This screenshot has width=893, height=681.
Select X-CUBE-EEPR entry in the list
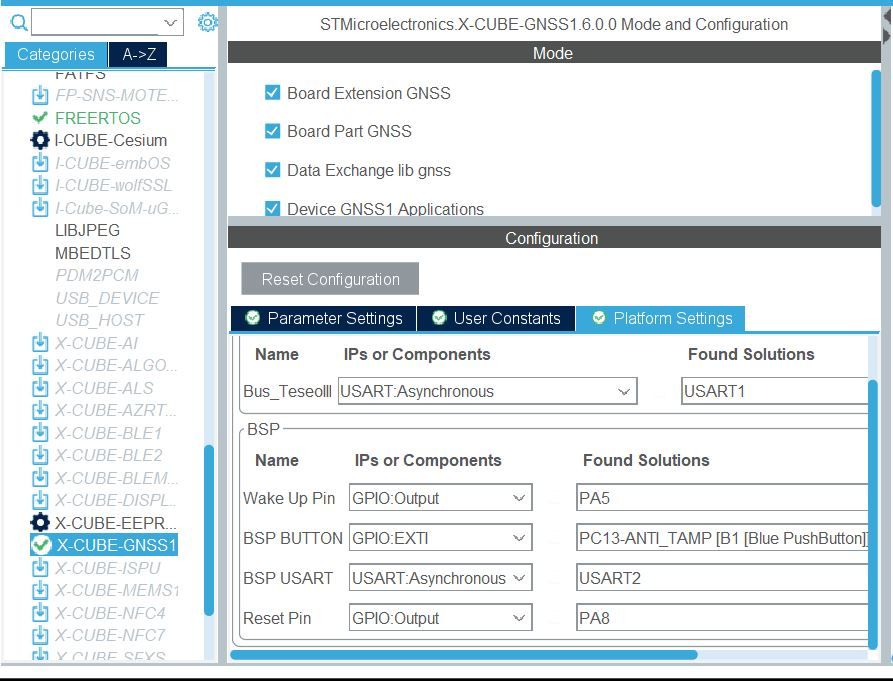116,523
